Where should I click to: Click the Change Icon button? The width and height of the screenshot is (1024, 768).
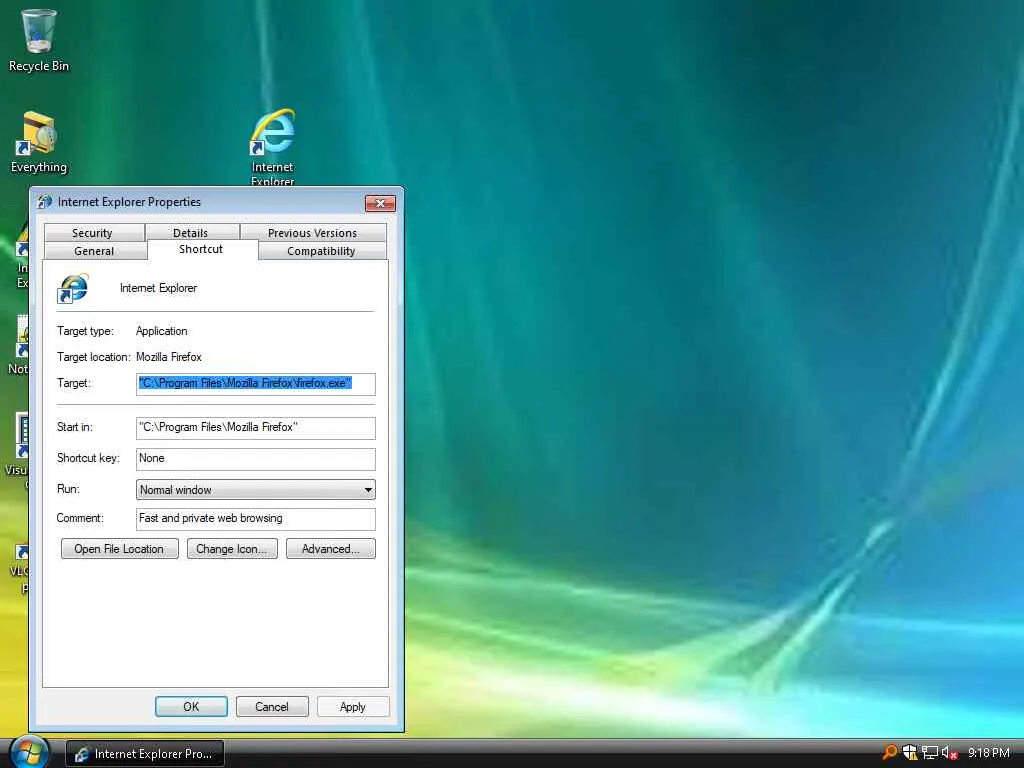pos(232,549)
